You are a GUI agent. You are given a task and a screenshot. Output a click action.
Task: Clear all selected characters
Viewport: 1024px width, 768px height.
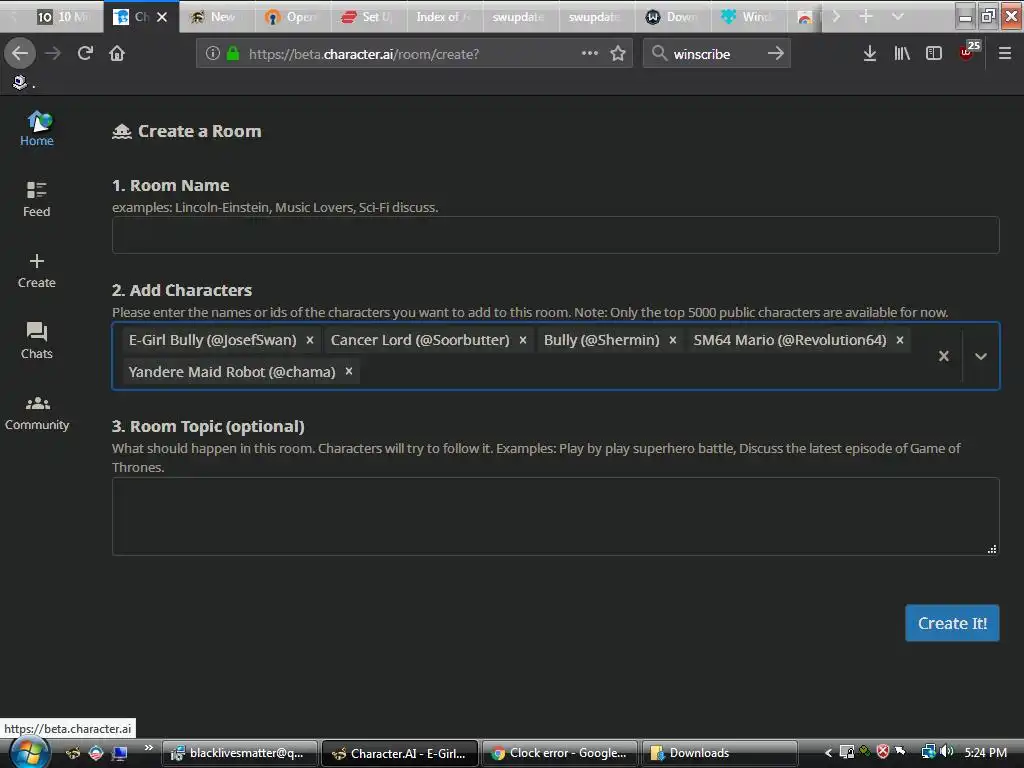click(x=944, y=356)
